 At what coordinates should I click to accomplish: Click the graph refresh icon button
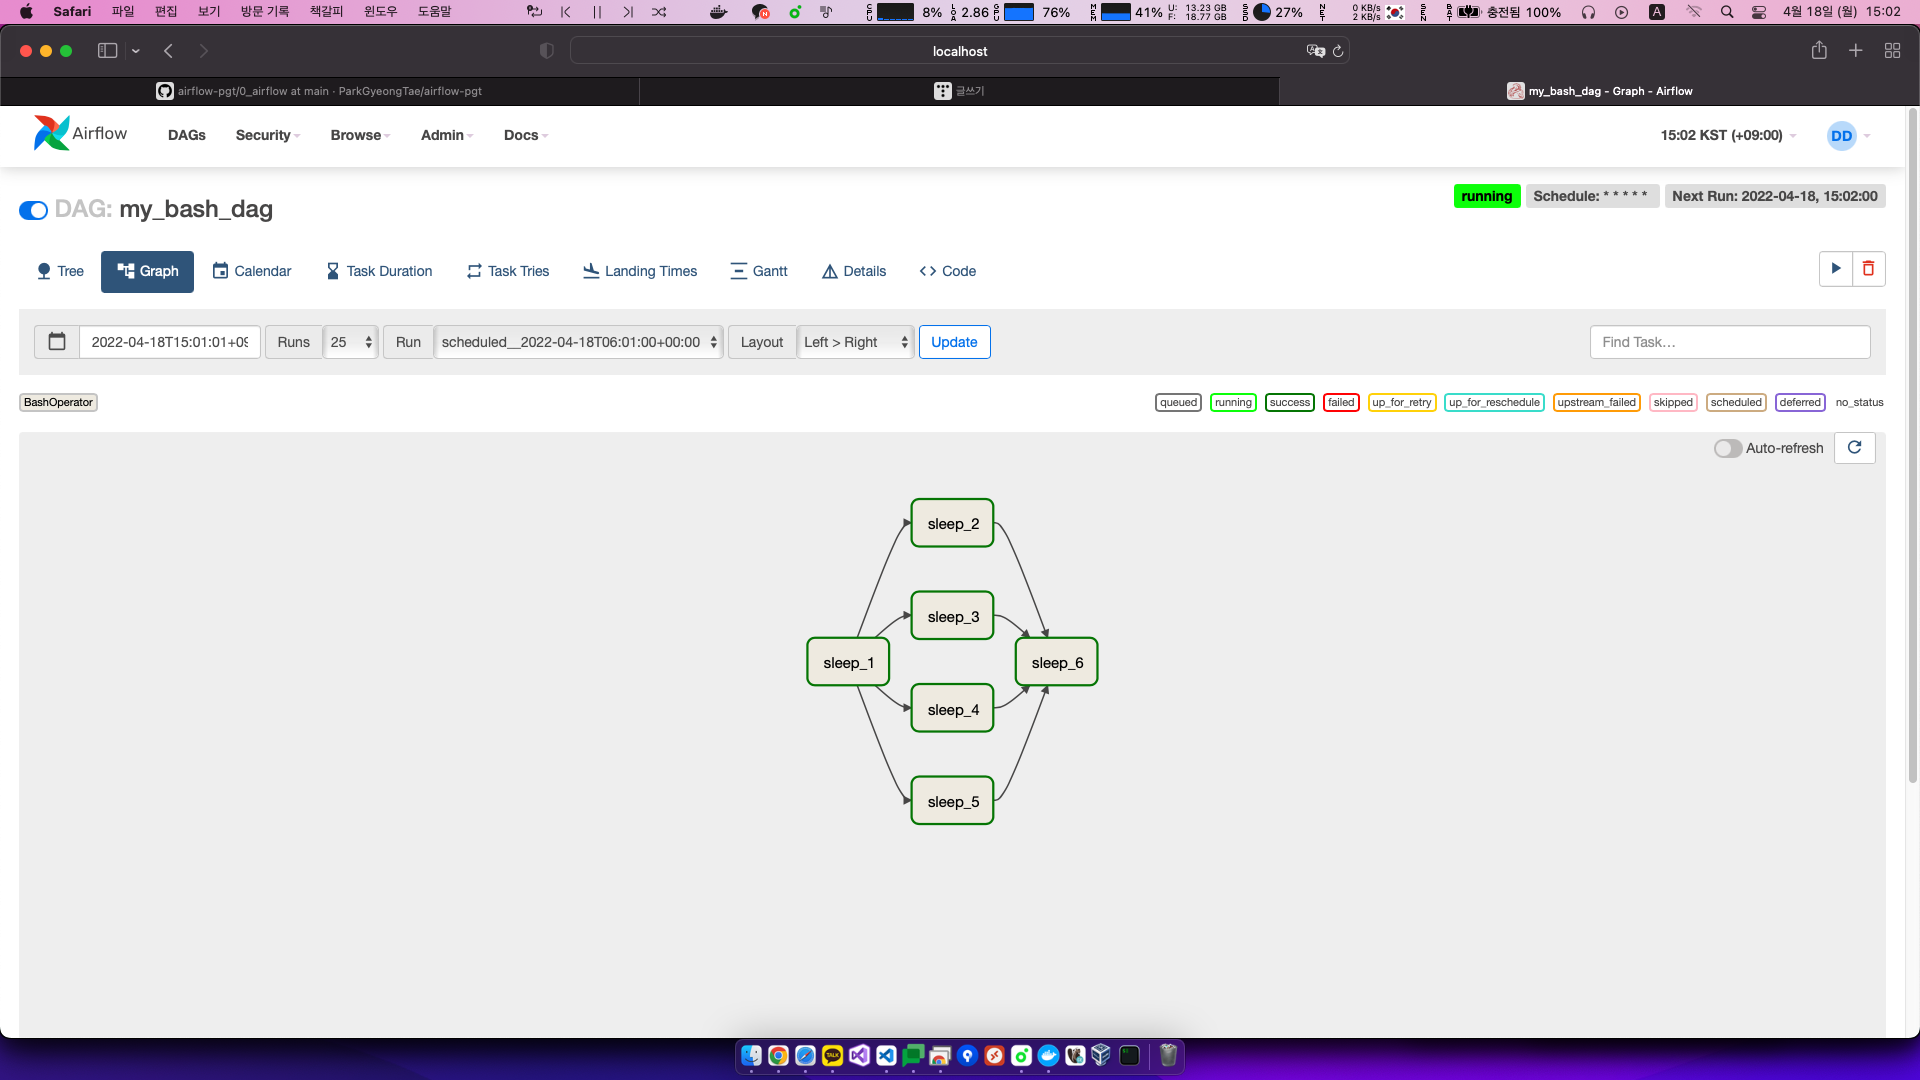point(1854,448)
